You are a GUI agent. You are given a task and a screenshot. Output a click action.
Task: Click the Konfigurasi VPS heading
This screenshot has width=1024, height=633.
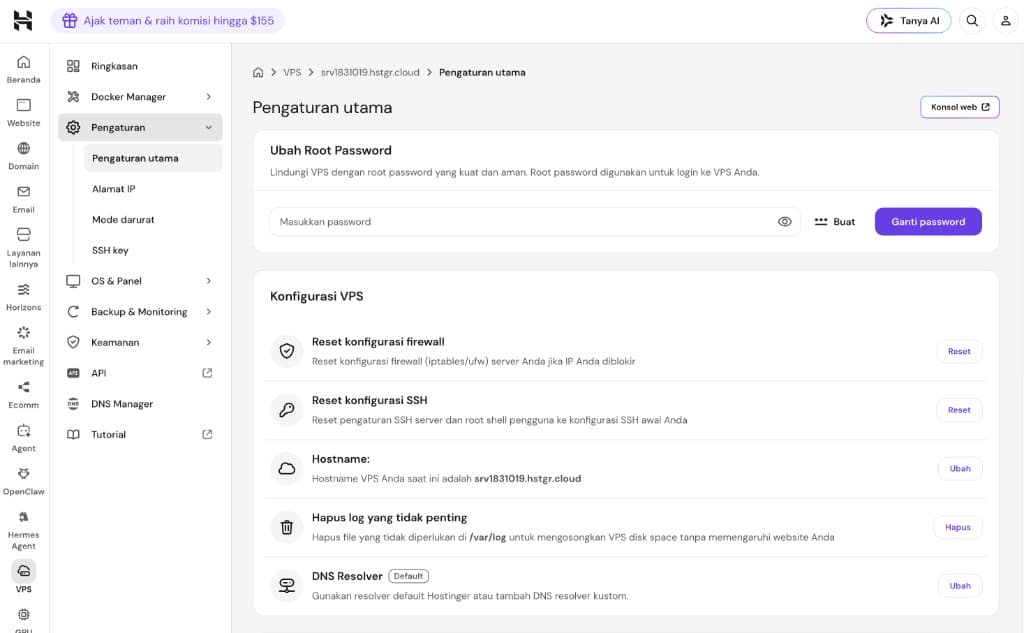317,296
